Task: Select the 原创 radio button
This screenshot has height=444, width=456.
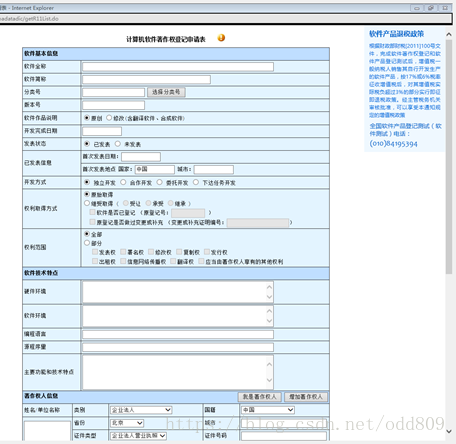Action: tap(87, 118)
